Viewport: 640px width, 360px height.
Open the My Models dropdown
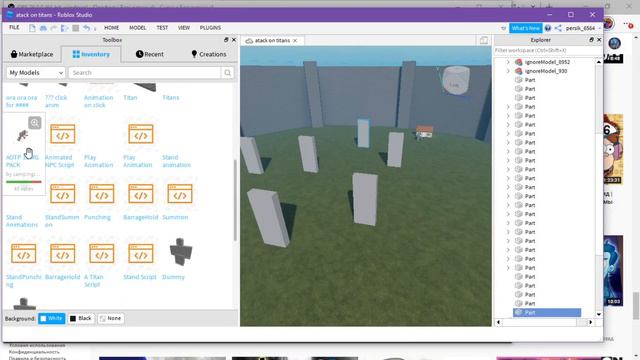[x=36, y=73]
